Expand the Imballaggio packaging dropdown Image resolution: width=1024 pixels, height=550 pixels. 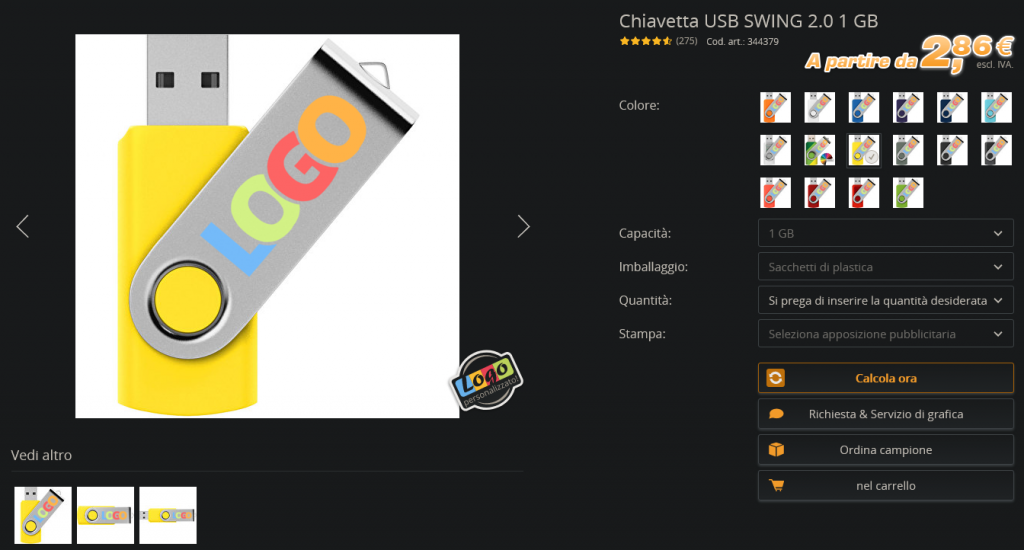pyautogui.click(x=886, y=267)
